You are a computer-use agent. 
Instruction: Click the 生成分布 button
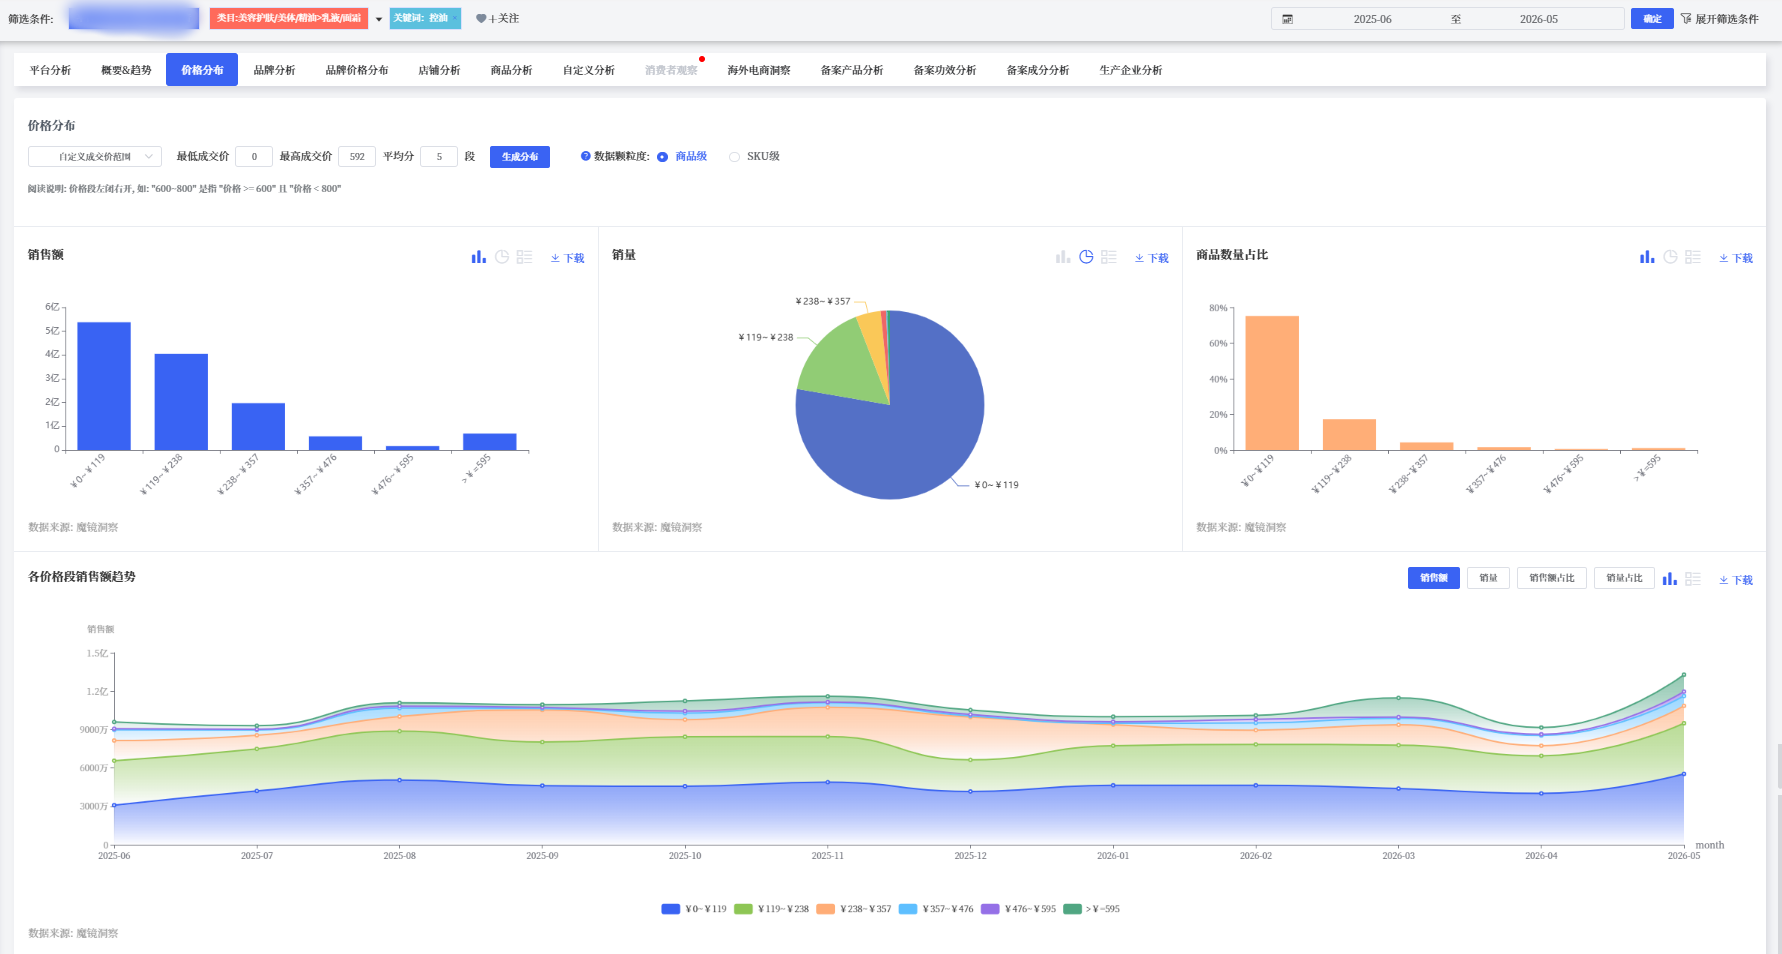[x=520, y=157]
